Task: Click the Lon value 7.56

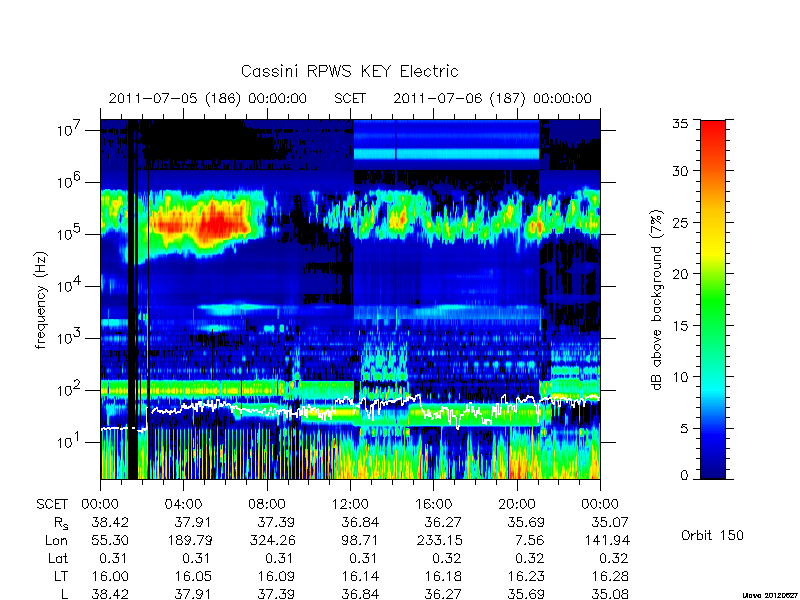Action: (529, 540)
